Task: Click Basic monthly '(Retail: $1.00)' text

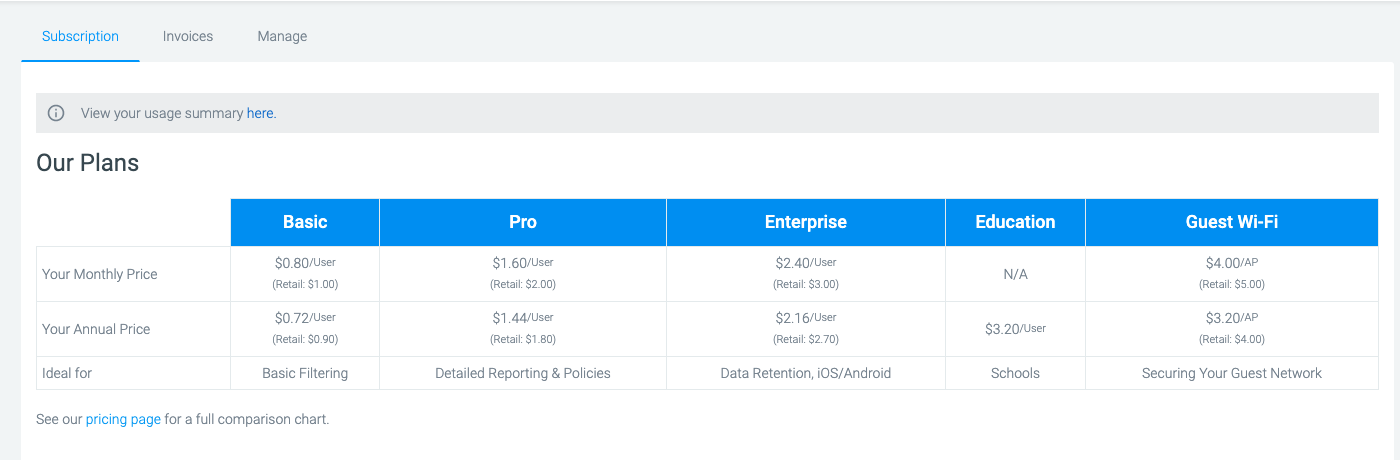Action: (305, 284)
